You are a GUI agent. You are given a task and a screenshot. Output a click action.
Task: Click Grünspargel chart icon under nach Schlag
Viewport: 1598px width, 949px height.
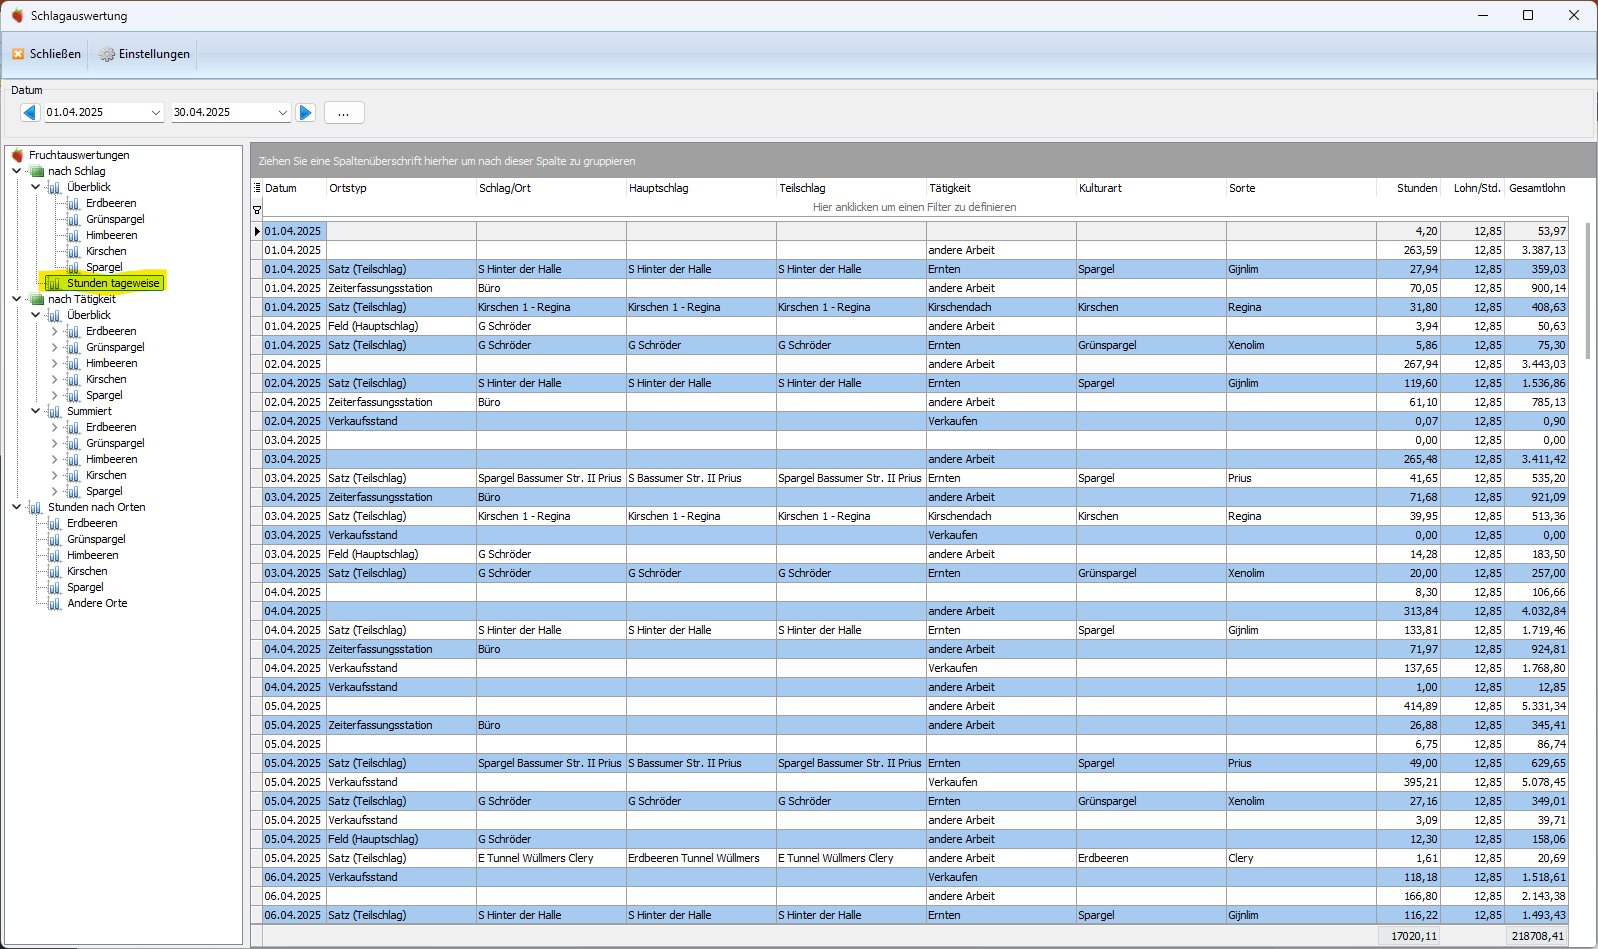pos(74,219)
